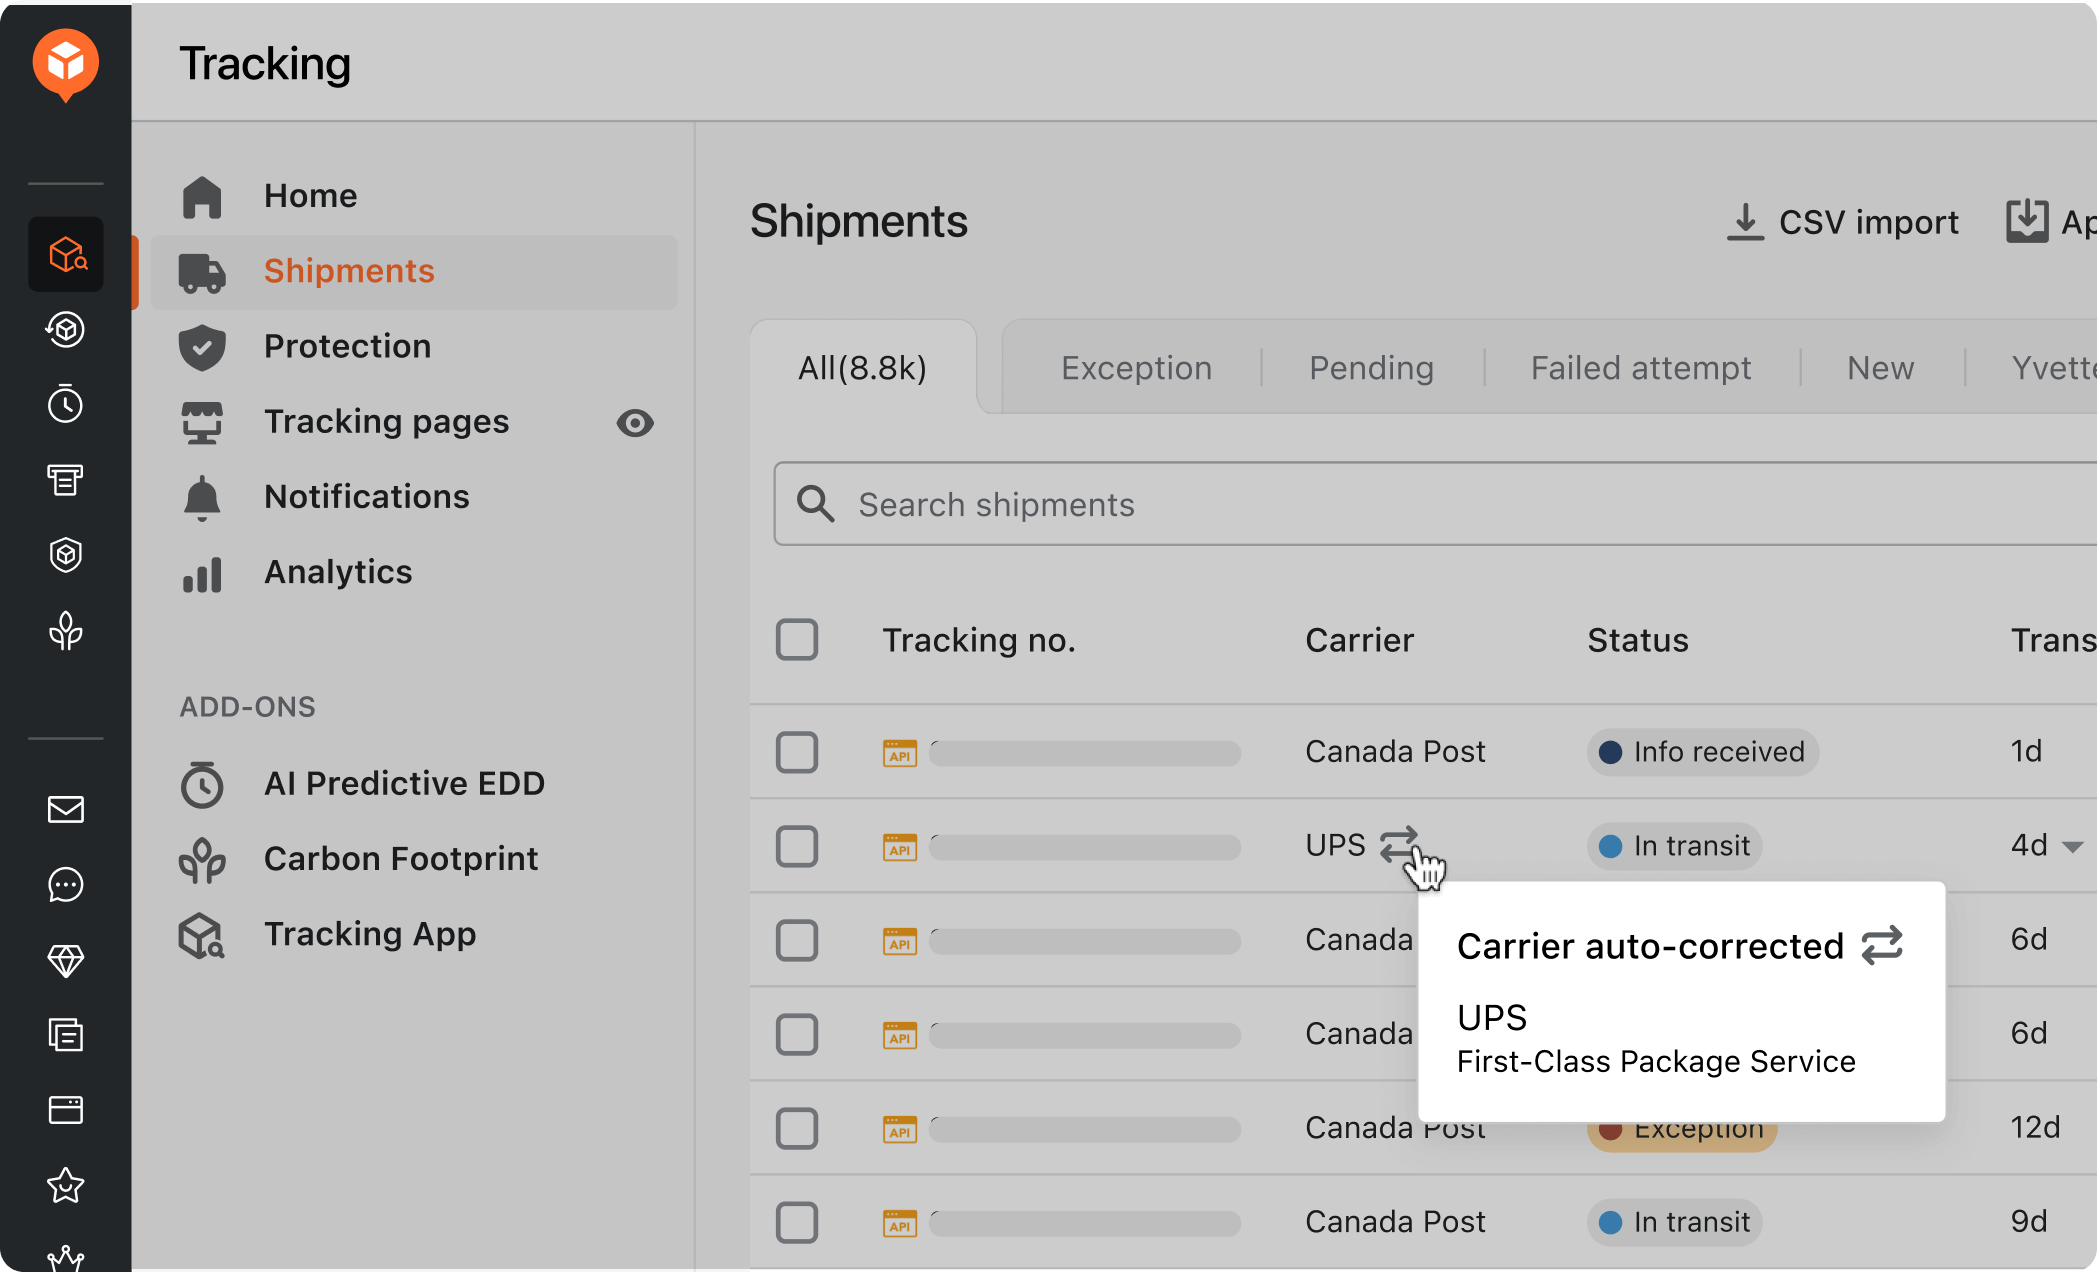Click the AI Predictive EDD clock icon
The height and width of the screenshot is (1272, 2097).
tap(202, 784)
